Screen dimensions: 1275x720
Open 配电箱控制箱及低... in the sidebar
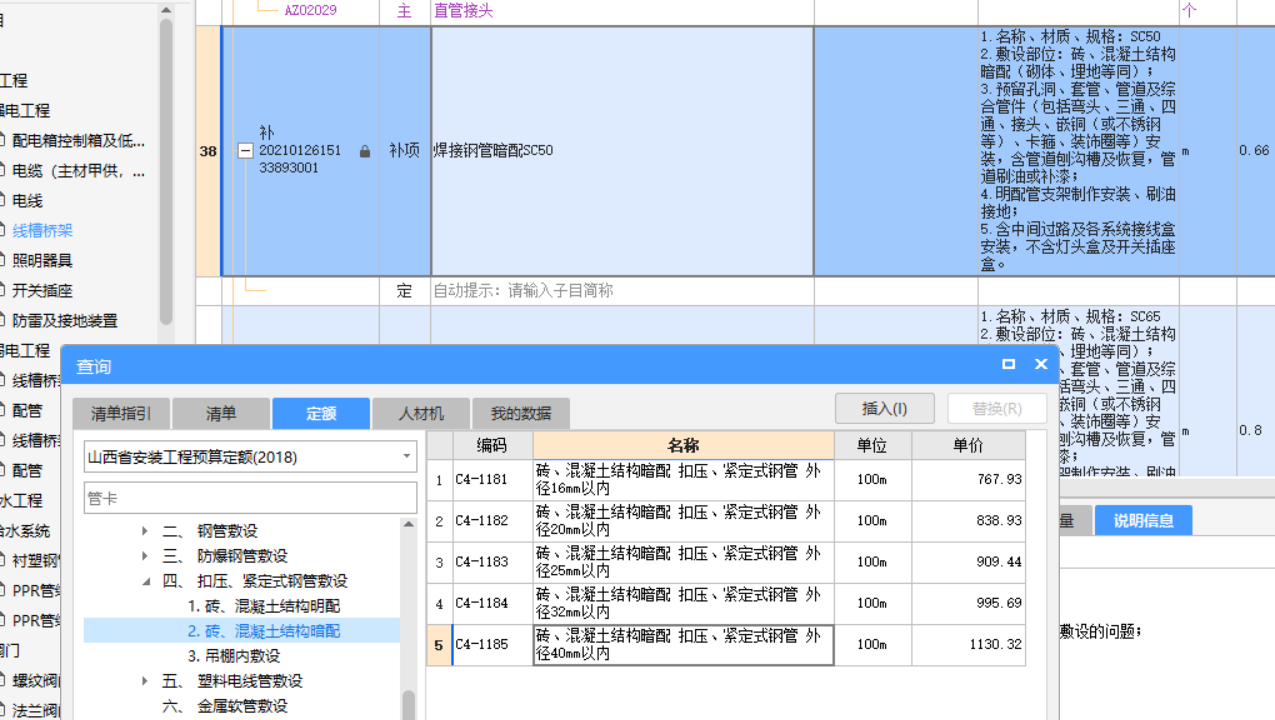(x=78, y=141)
